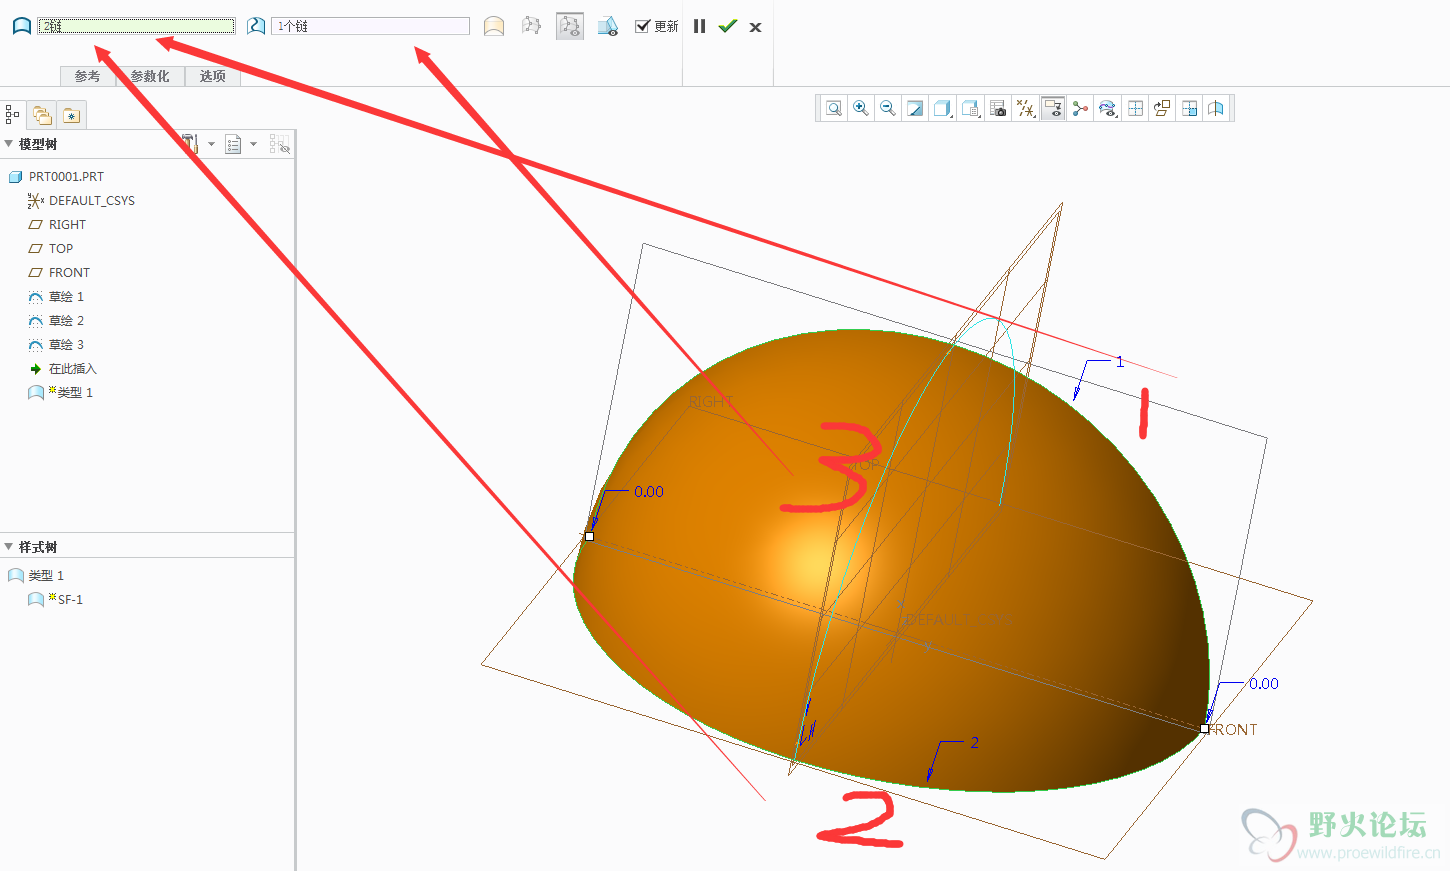Switch to the 选项 tab

click(x=212, y=76)
